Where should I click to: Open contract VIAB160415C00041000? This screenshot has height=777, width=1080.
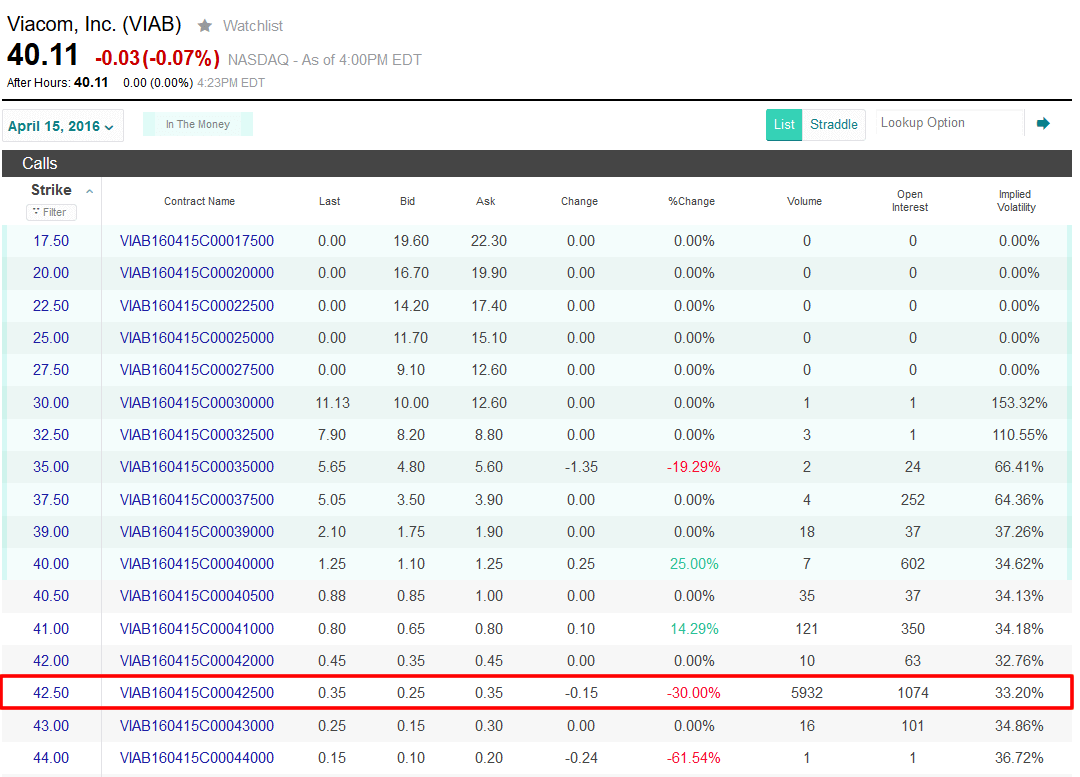pyautogui.click(x=197, y=629)
